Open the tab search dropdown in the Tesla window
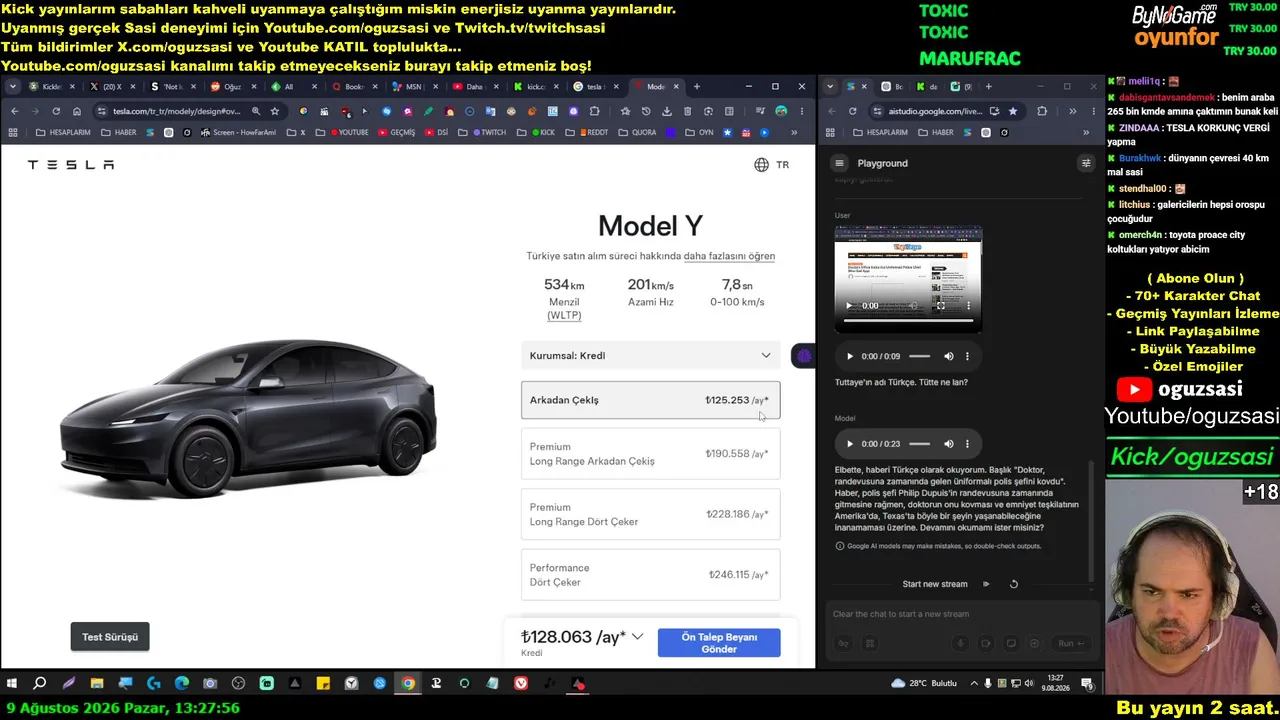Viewport: 1280px width, 720px height. point(13,87)
